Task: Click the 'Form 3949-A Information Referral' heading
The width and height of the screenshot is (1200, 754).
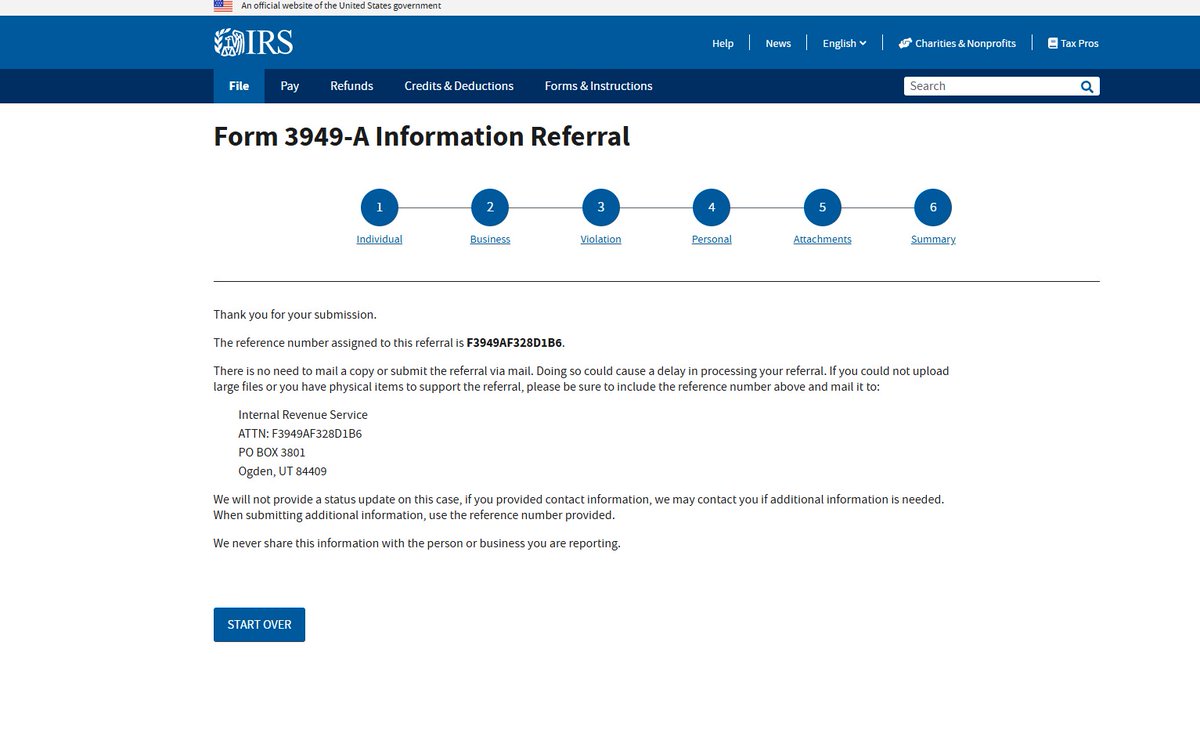Action: click(x=422, y=137)
